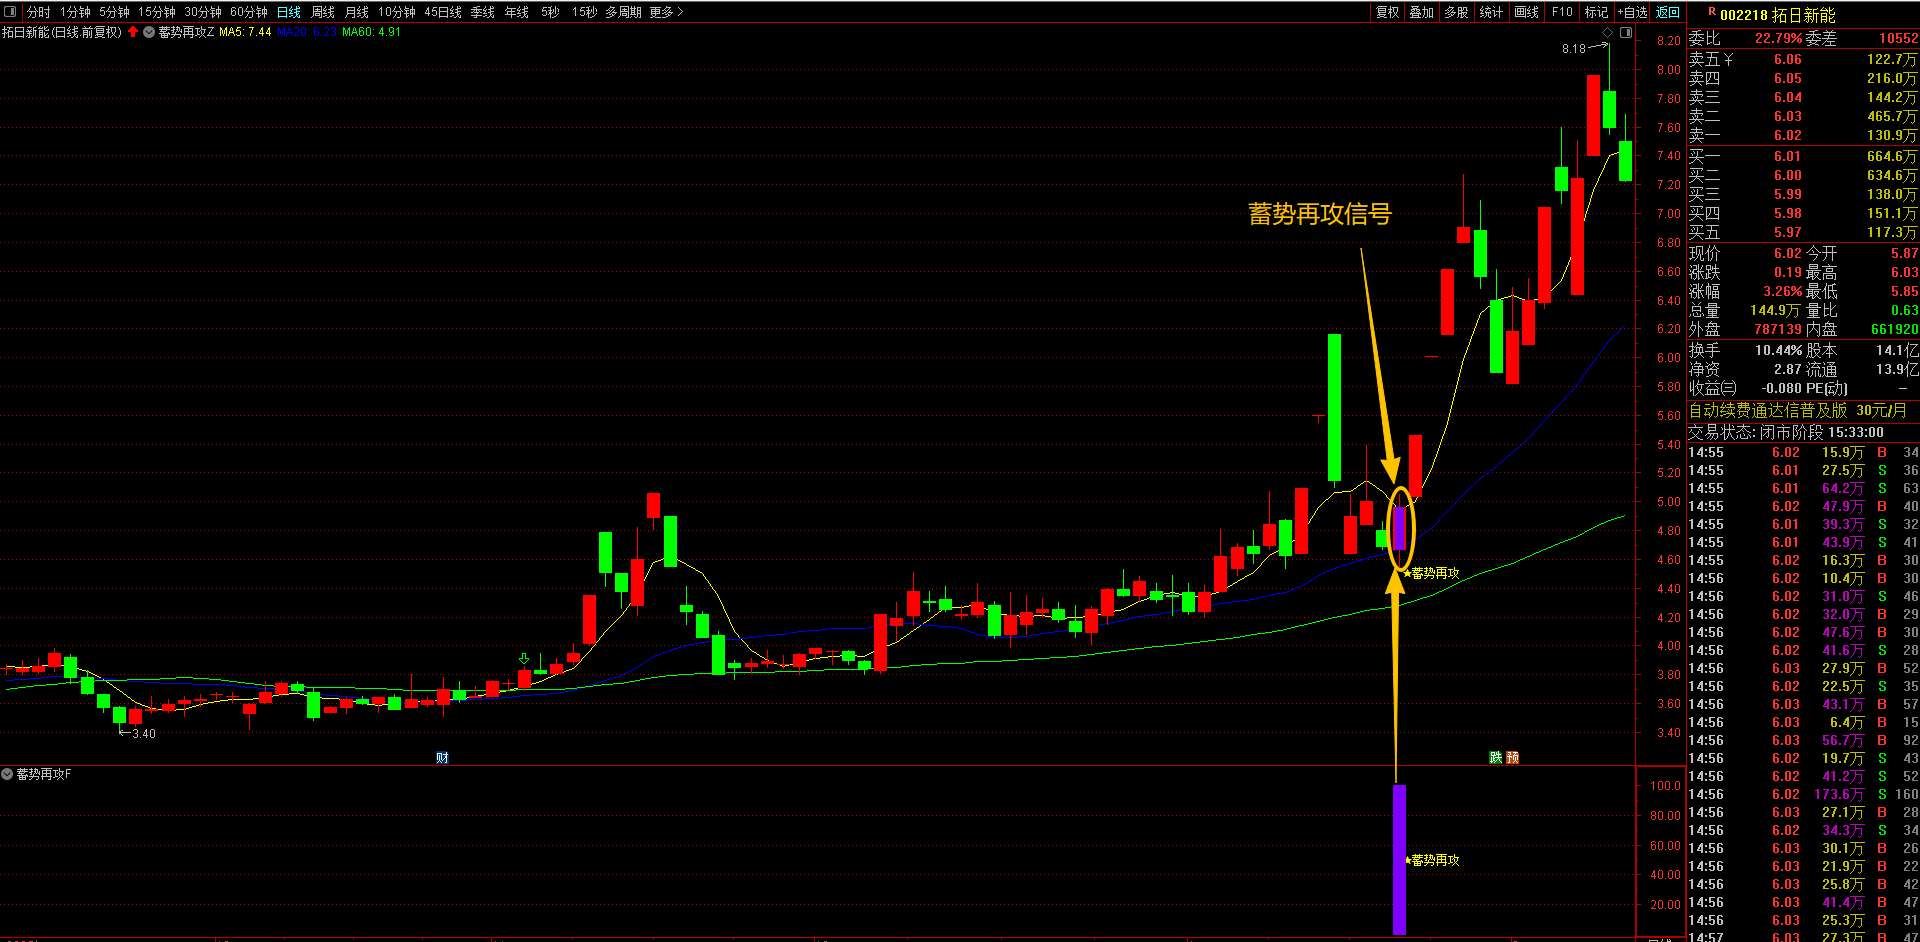Switch to 年线 yearly chart
Image resolution: width=1920 pixels, height=942 pixels.
(517, 12)
